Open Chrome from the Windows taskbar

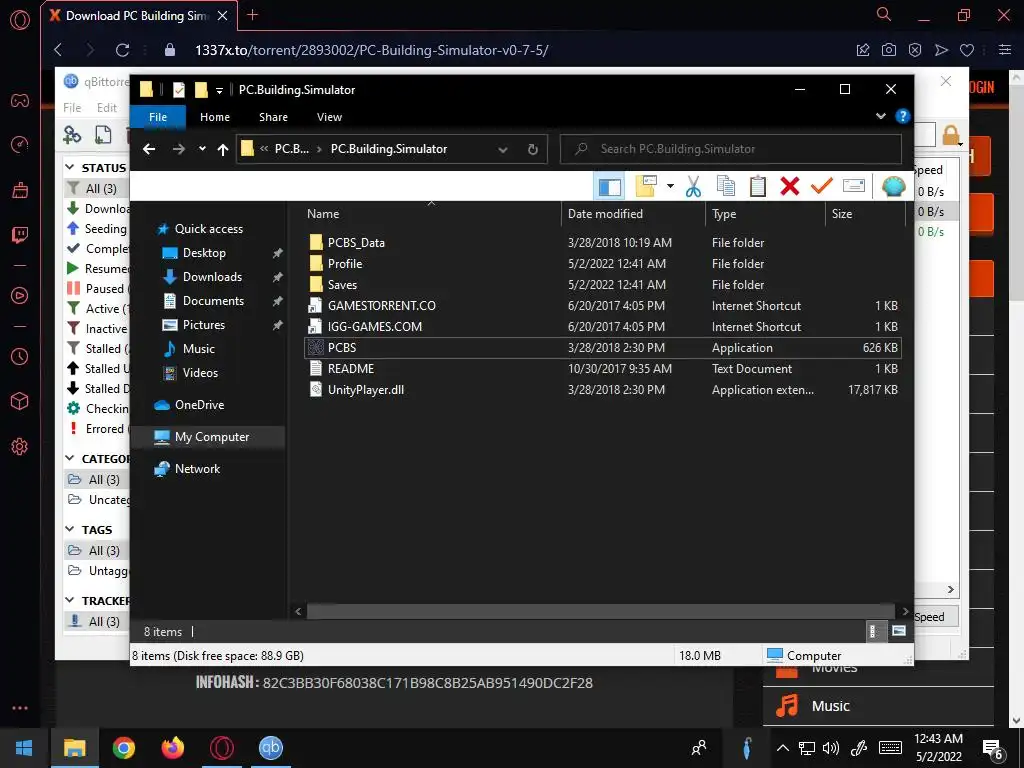pos(123,748)
